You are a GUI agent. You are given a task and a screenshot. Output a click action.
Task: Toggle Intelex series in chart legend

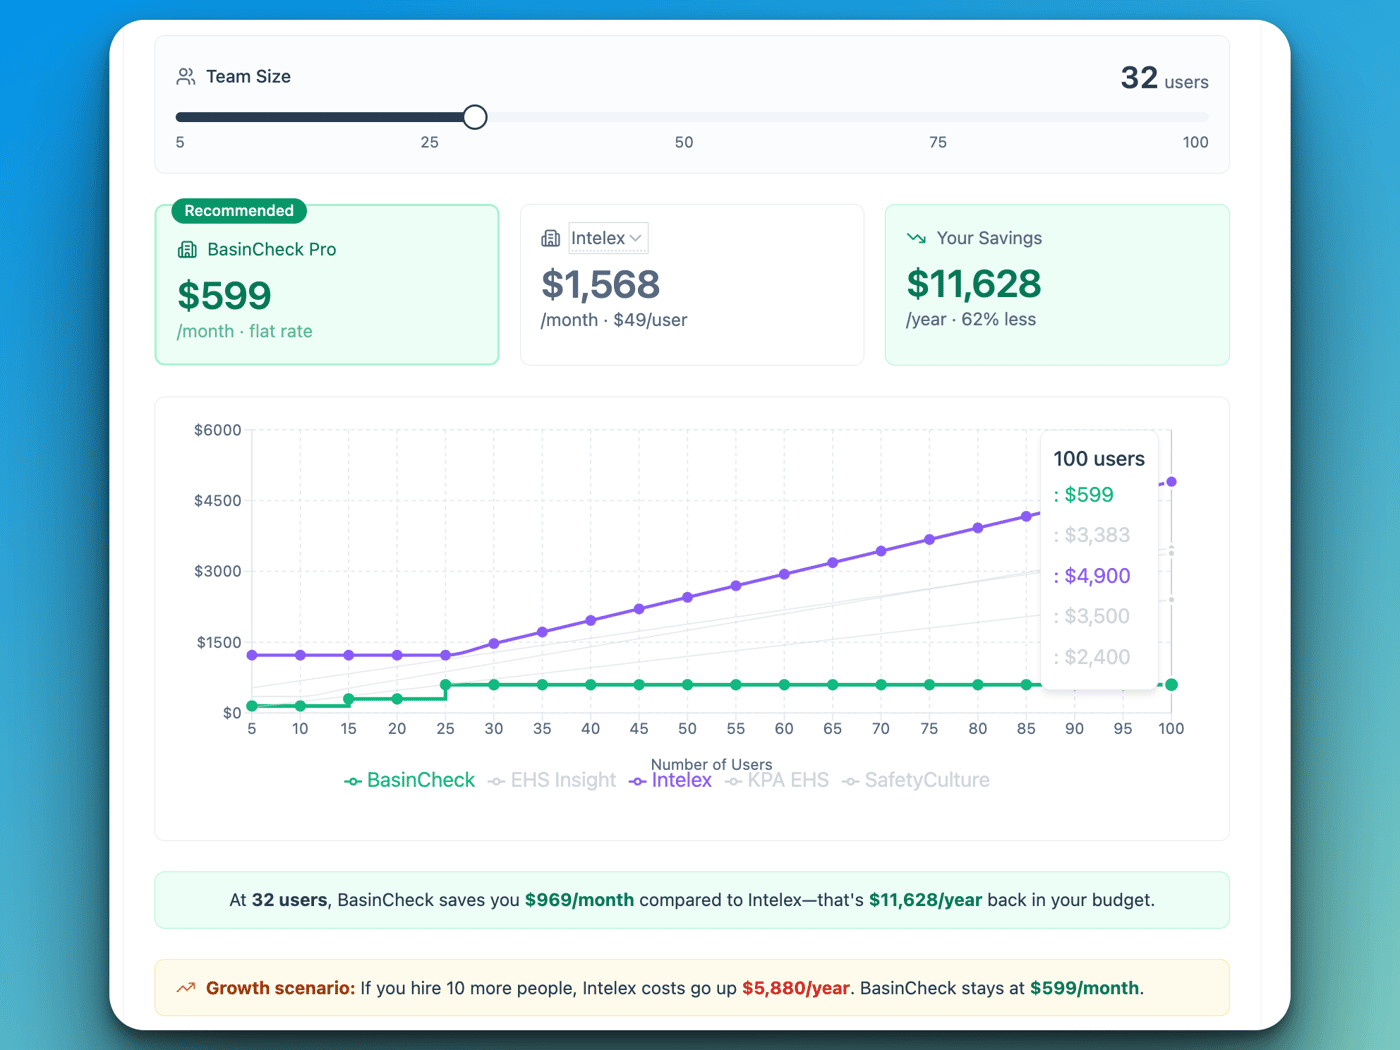(x=670, y=780)
